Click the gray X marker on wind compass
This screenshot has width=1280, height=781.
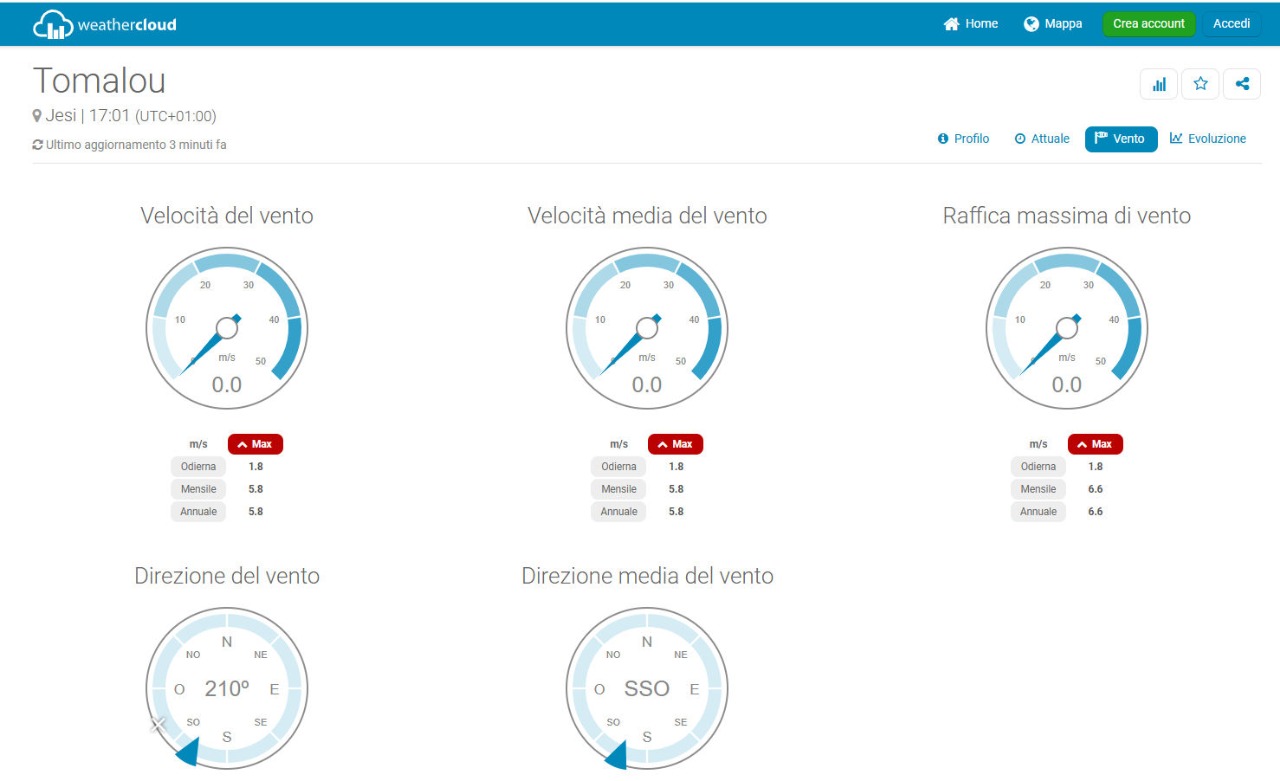pyautogui.click(x=158, y=725)
